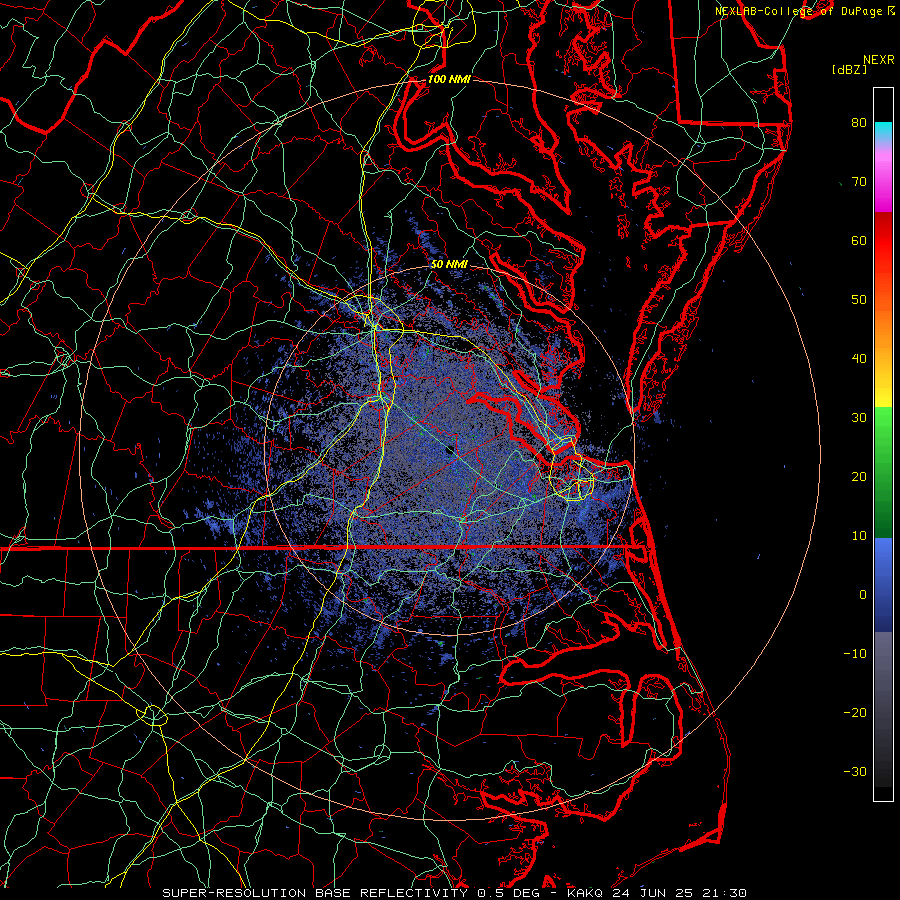Screen dimensions: 900x900
Task: Click the 30 value on the dBZ scale
Action: click(859, 418)
